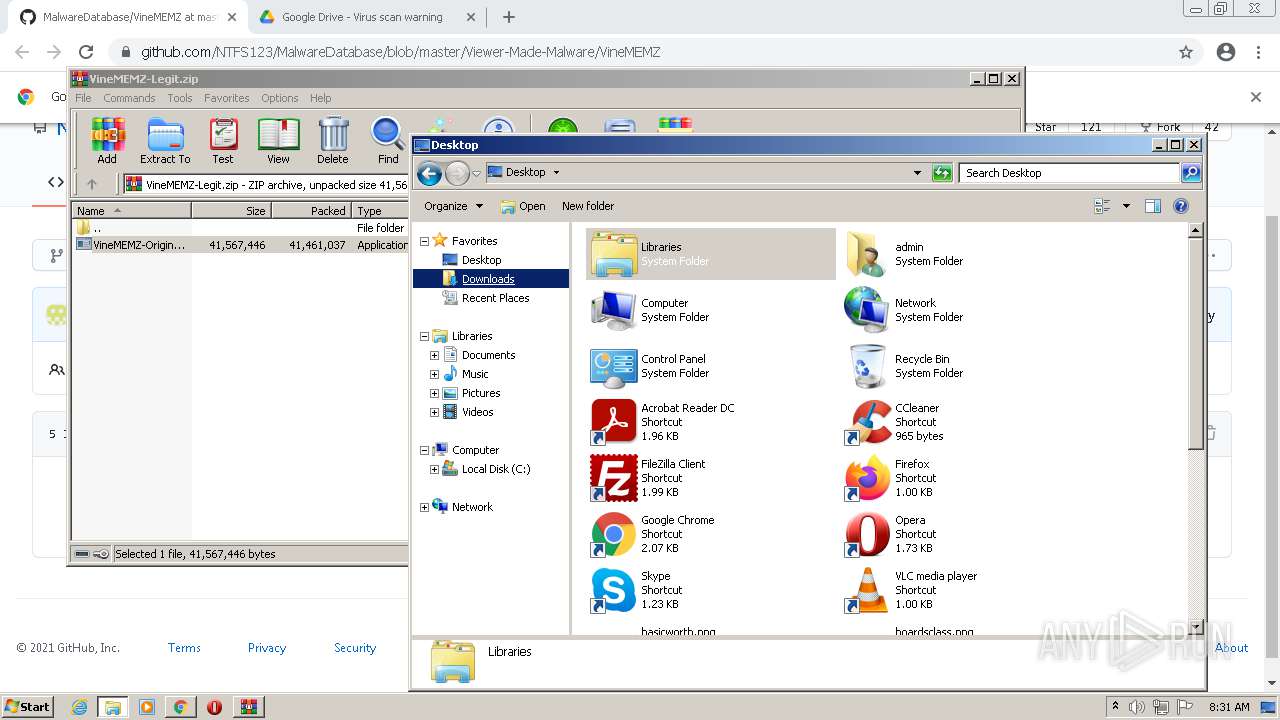Open the WinRAR Tools menu
1280x720 pixels.
(180, 98)
